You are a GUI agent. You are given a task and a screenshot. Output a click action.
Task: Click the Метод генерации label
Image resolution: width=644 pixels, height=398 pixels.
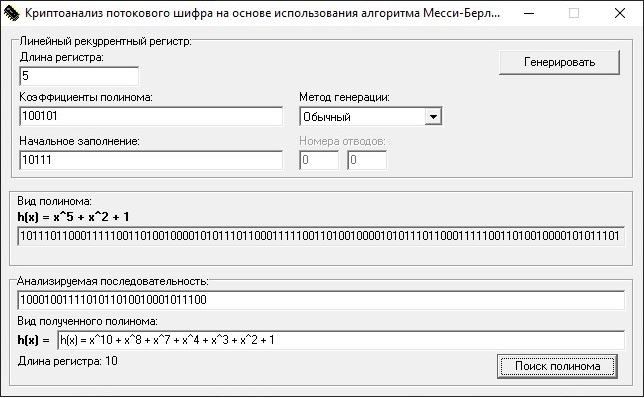click(344, 97)
